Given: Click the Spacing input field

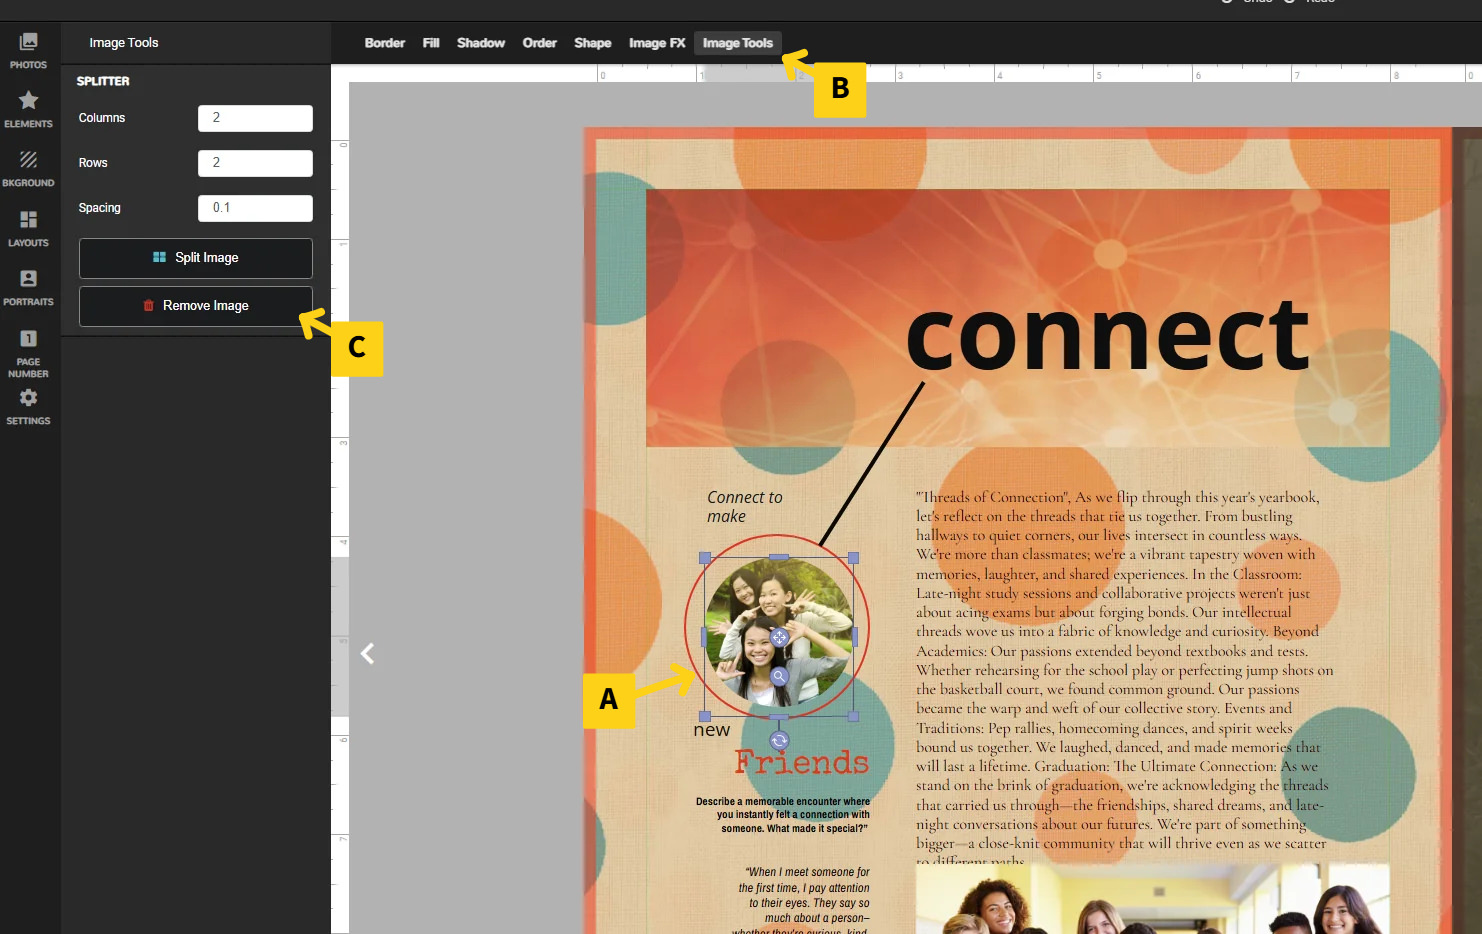Looking at the screenshot, I should [255, 208].
